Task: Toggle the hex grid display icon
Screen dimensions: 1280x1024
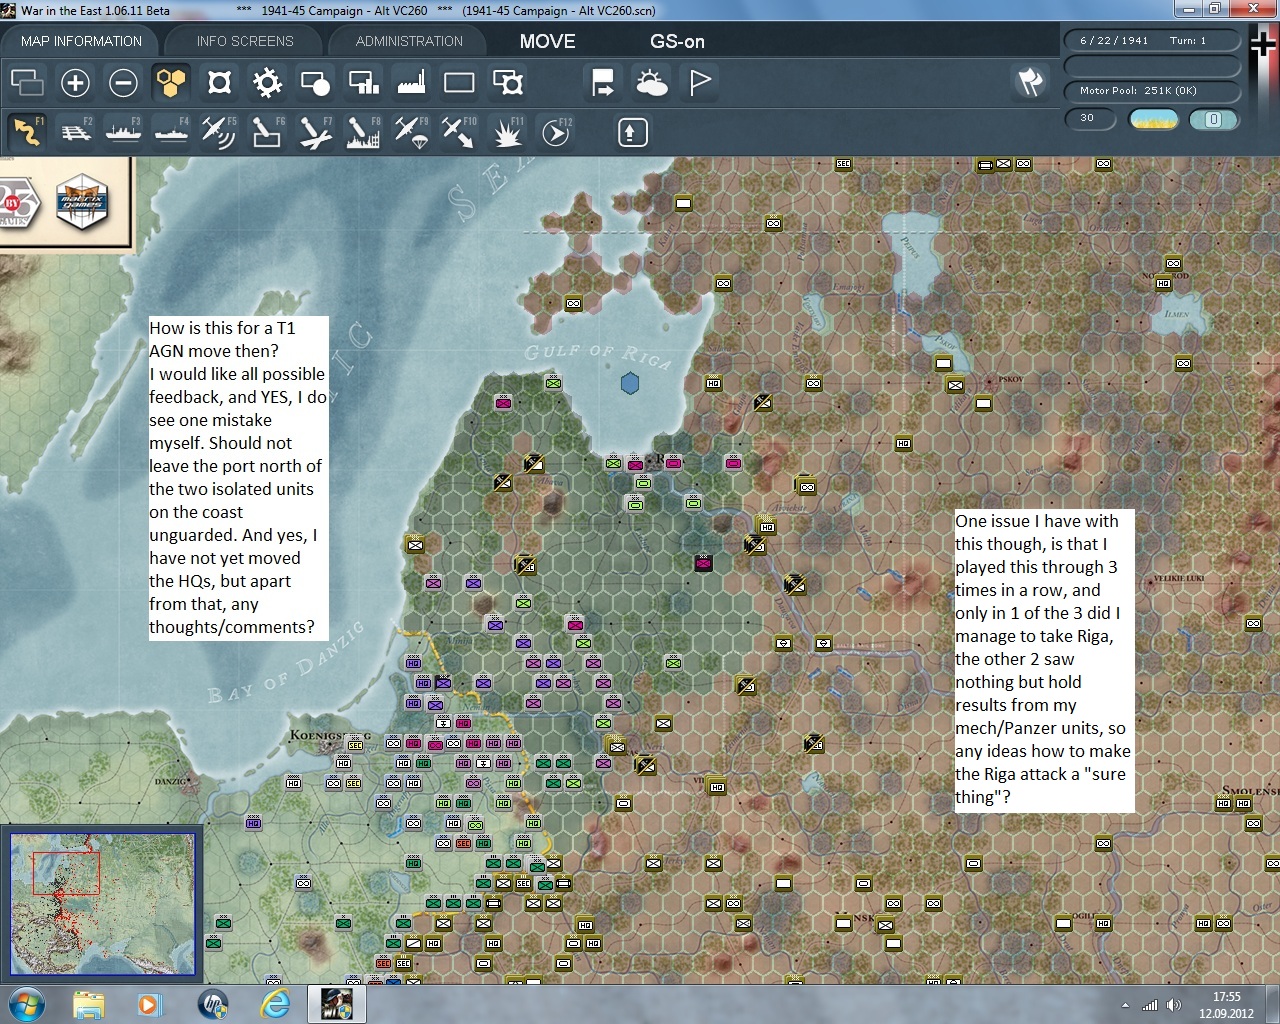Action: click(171, 82)
